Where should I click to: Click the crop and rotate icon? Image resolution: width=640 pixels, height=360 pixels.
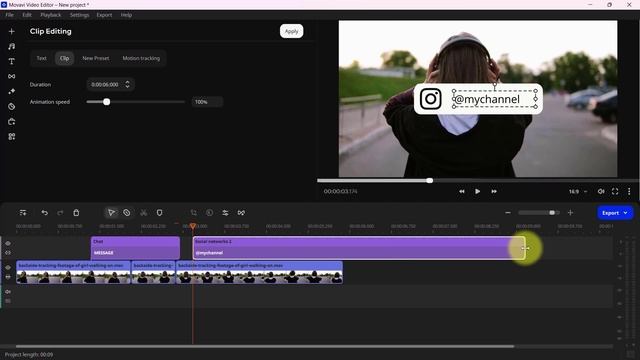(193, 213)
